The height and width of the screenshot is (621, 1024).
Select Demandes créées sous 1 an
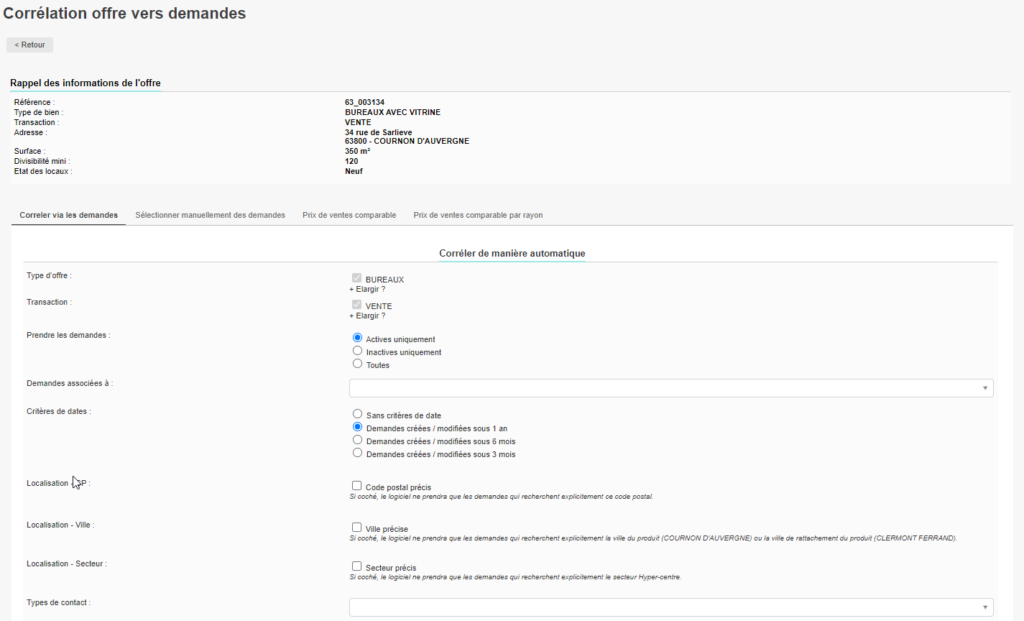tap(357, 426)
